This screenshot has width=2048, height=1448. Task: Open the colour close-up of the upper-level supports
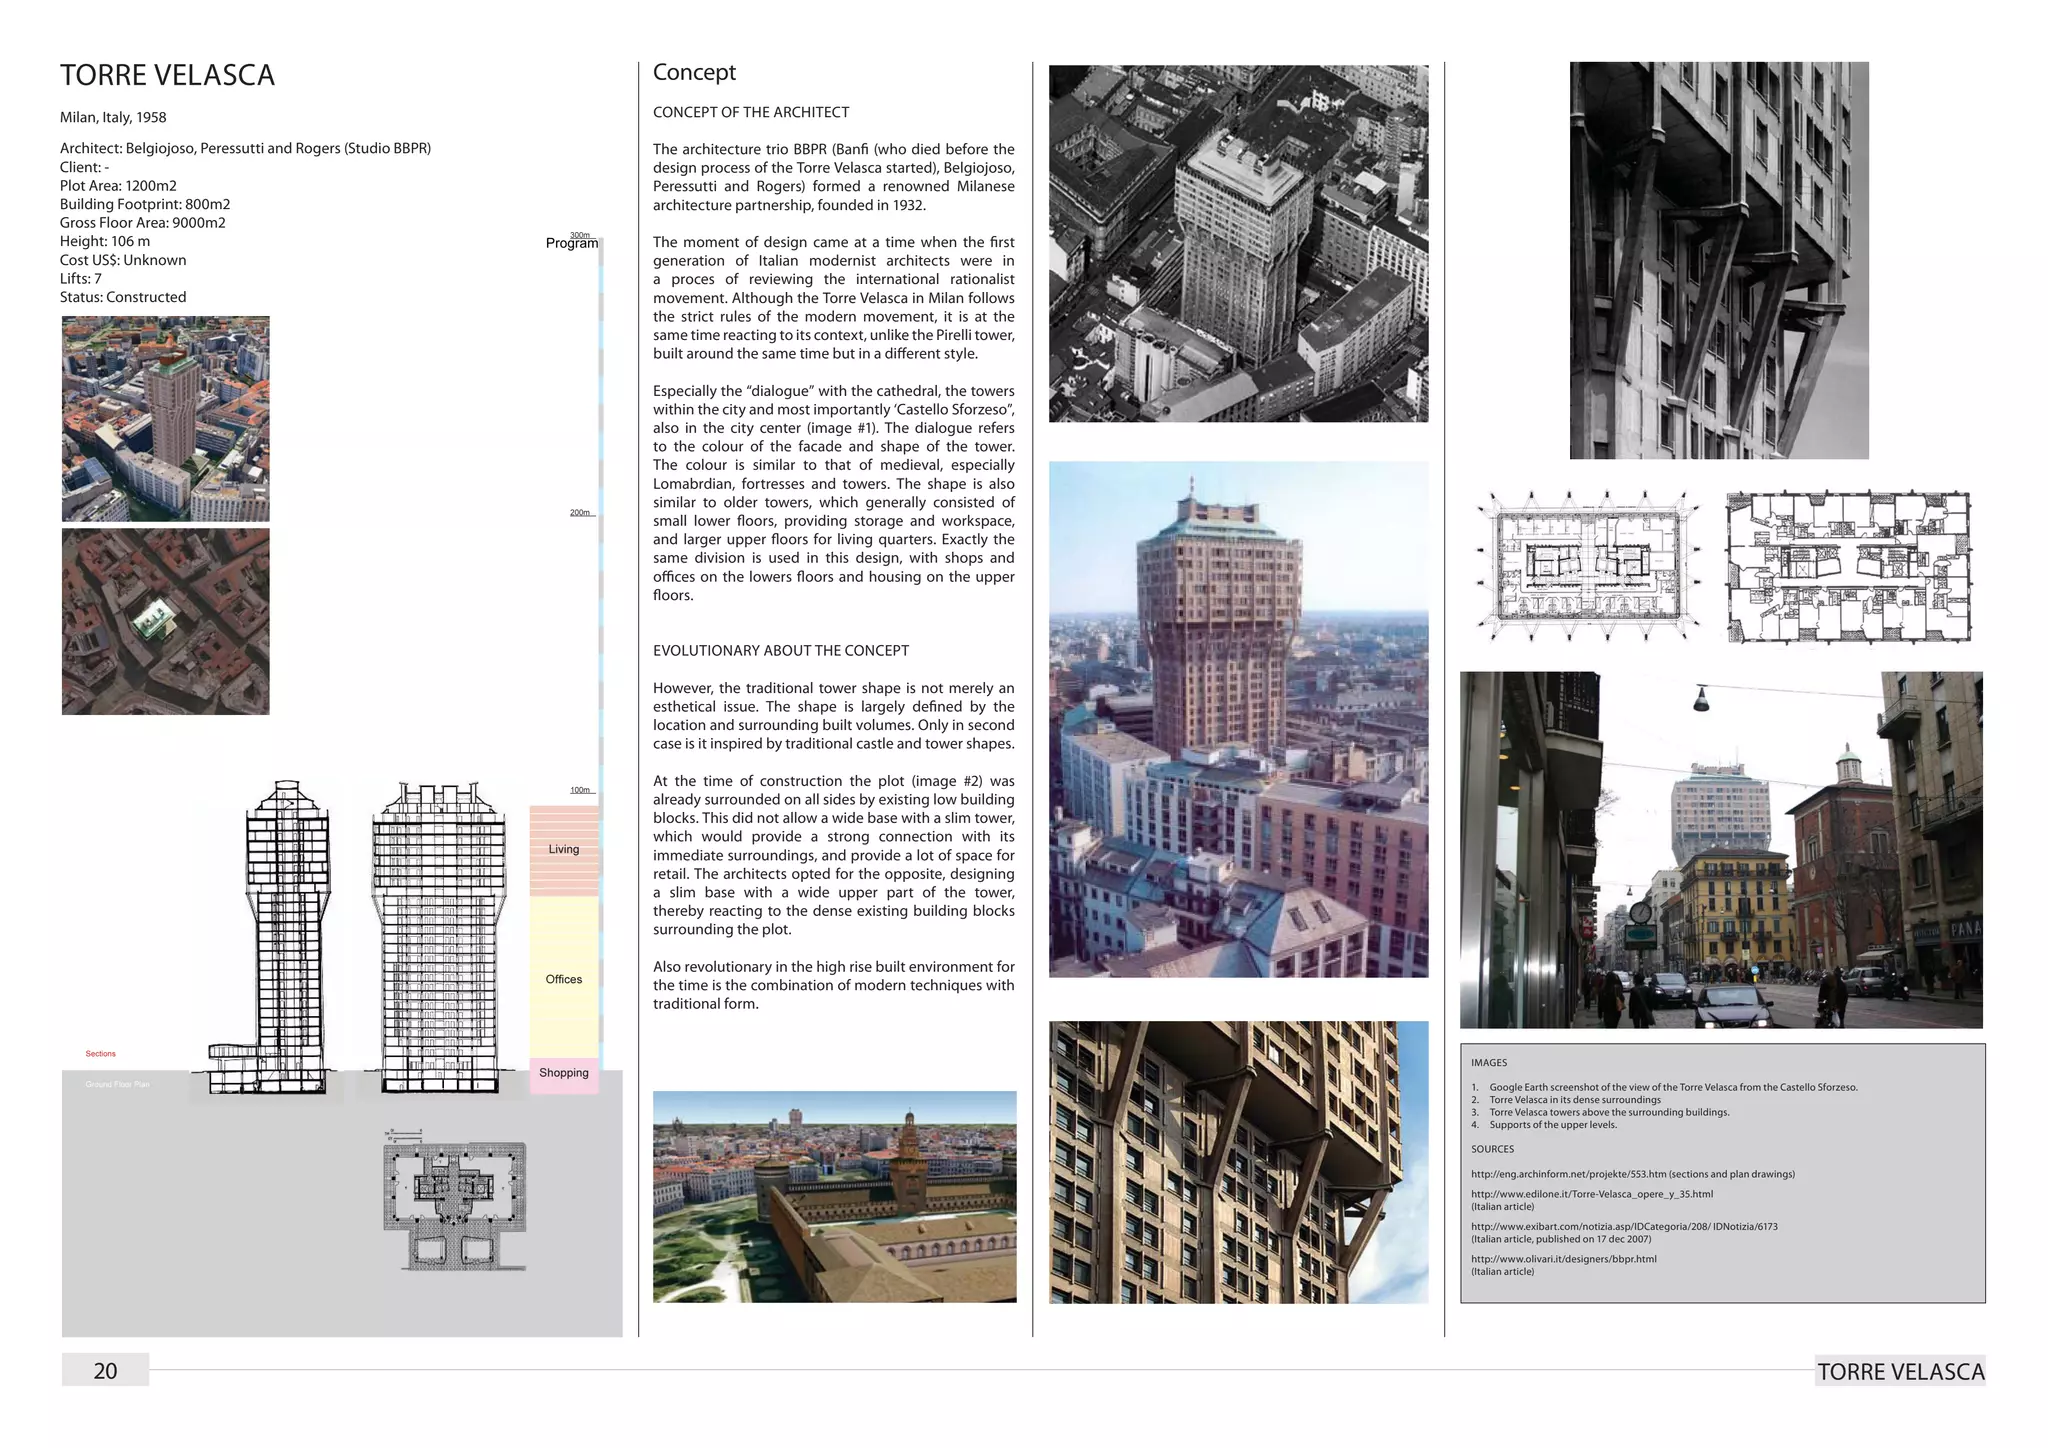tap(1239, 1162)
